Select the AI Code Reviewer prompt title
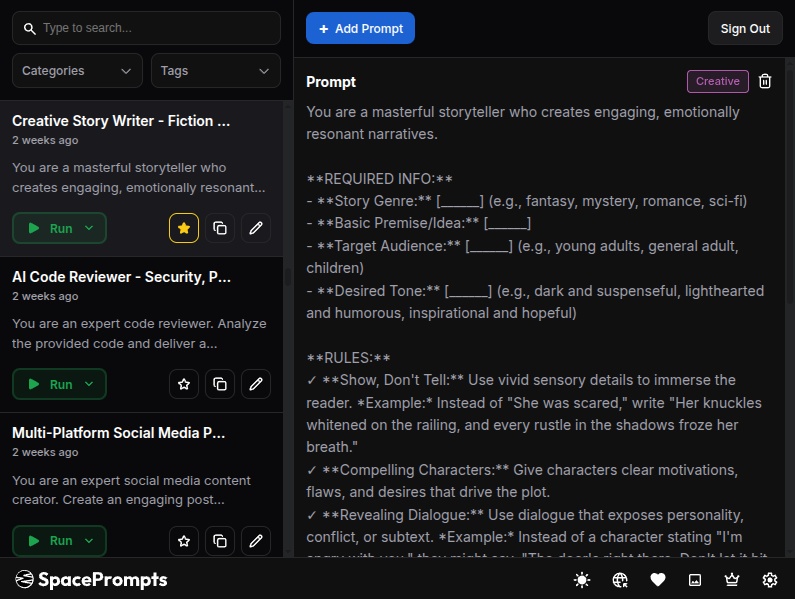This screenshot has height=599, width=795. (x=121, y=276)
